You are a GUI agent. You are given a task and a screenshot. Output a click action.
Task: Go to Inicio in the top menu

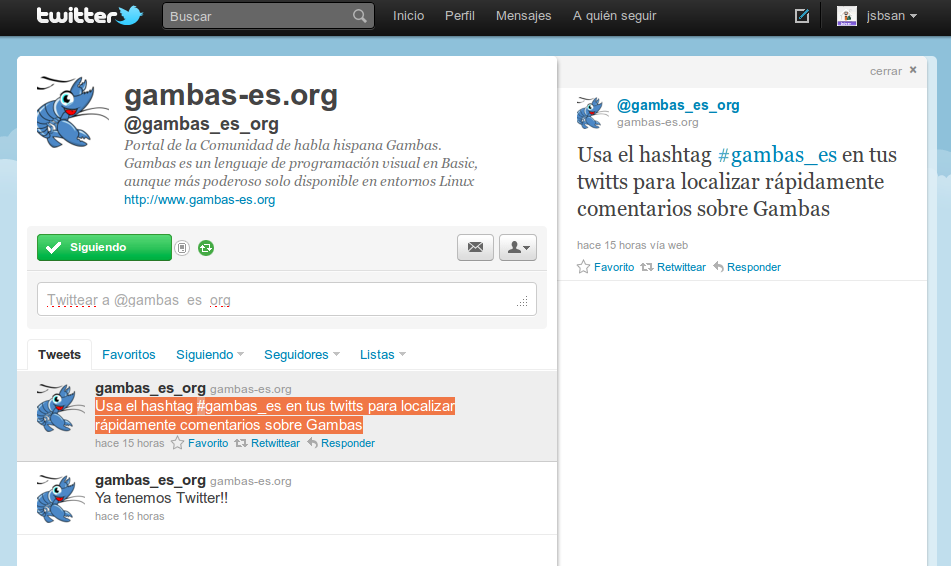click(408, 16)
